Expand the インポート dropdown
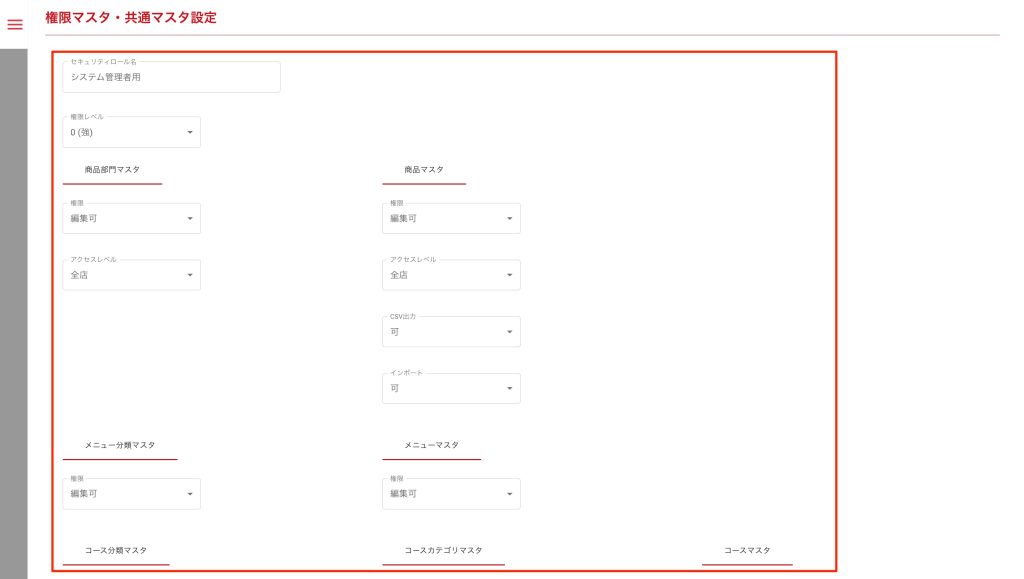1024x579 pixels. tap(451, 388)
